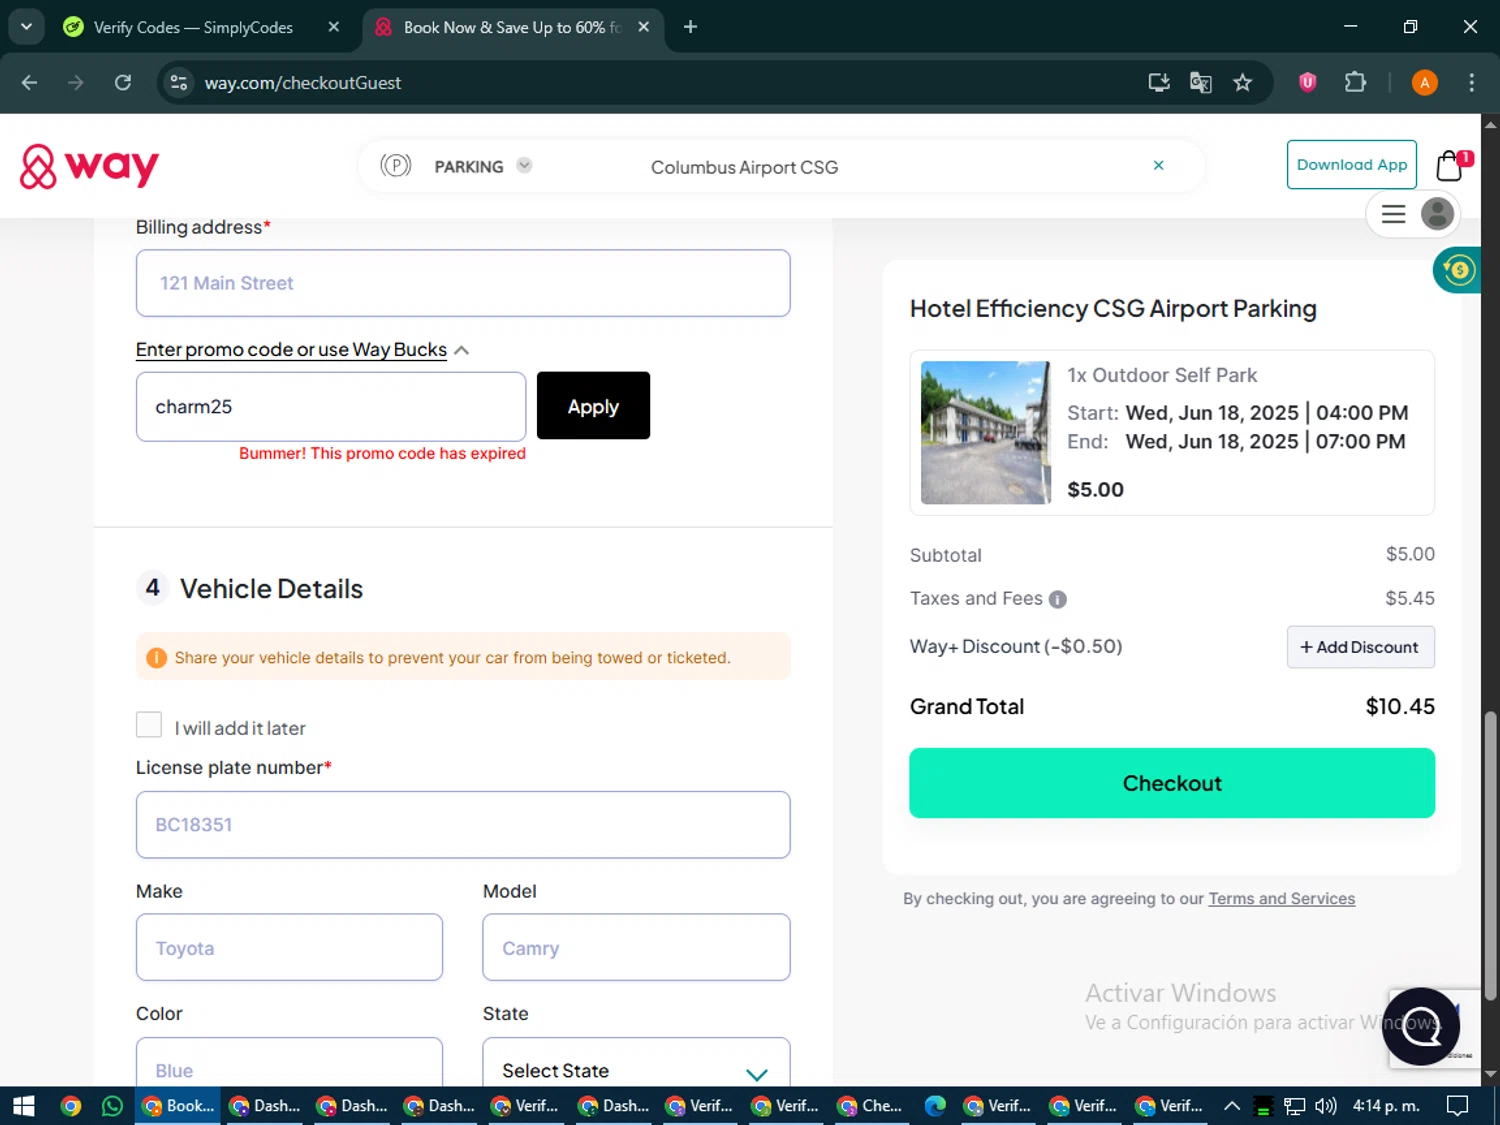Open the Windows notification center
Screen dimensions: 1500x1125
[x=1458, y=1105]
